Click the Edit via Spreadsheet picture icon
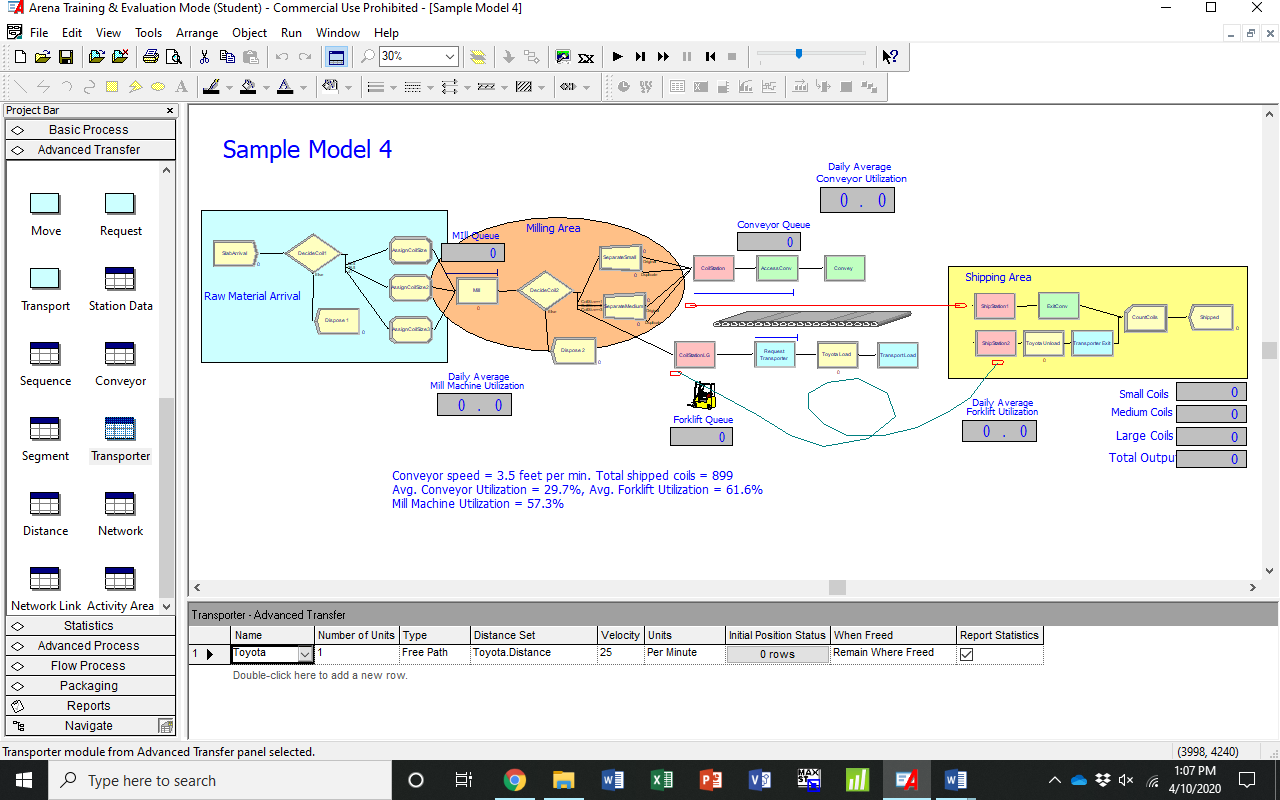The image size is (1280, 800). coord(563,57)
